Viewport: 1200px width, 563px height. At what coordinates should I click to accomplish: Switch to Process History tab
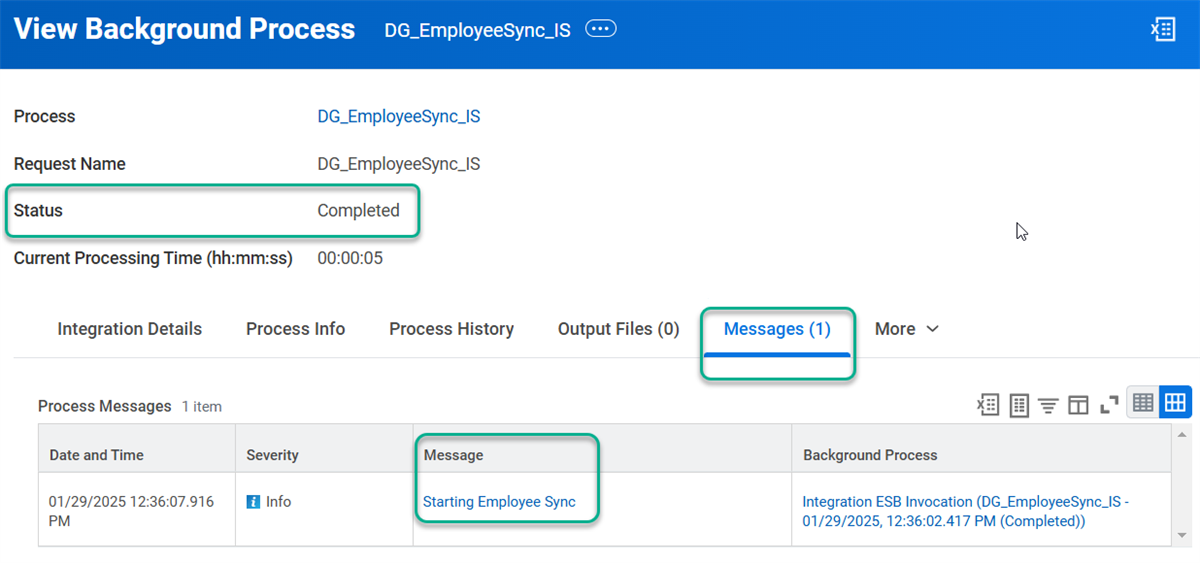pyautogui.click(x=452, y=329)
